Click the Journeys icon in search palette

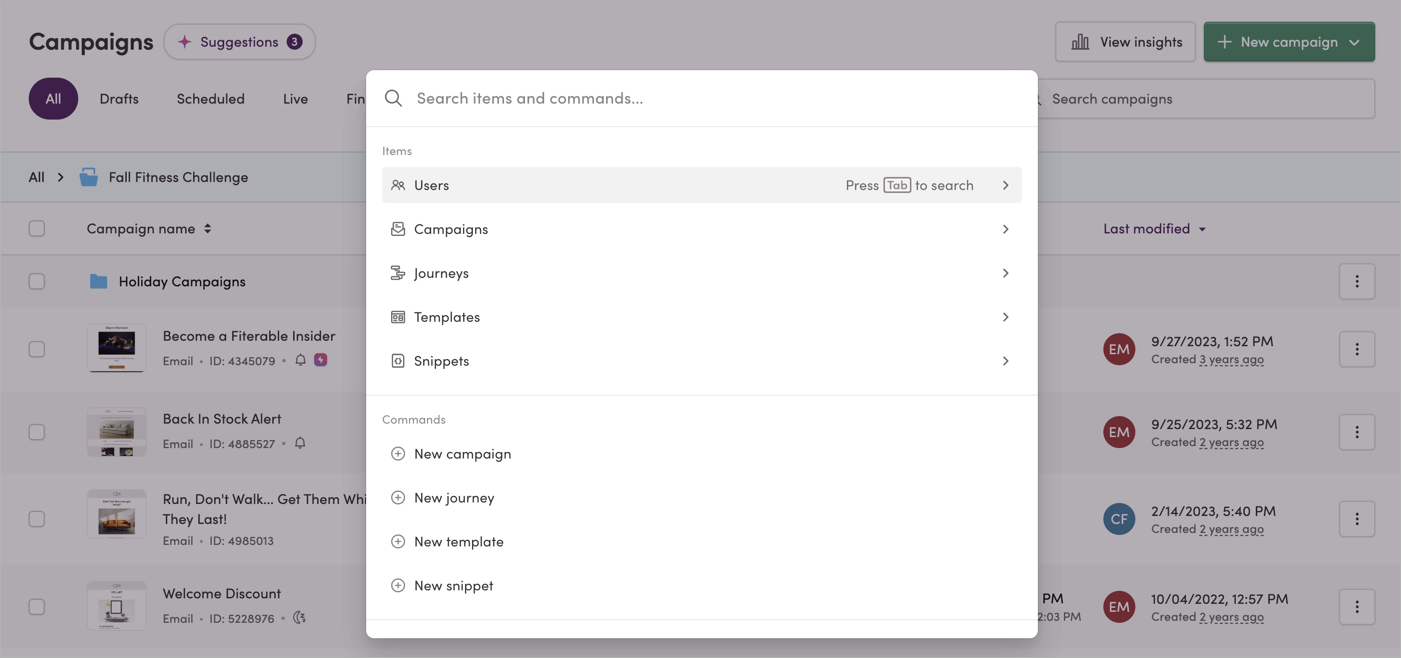point(397,272)
